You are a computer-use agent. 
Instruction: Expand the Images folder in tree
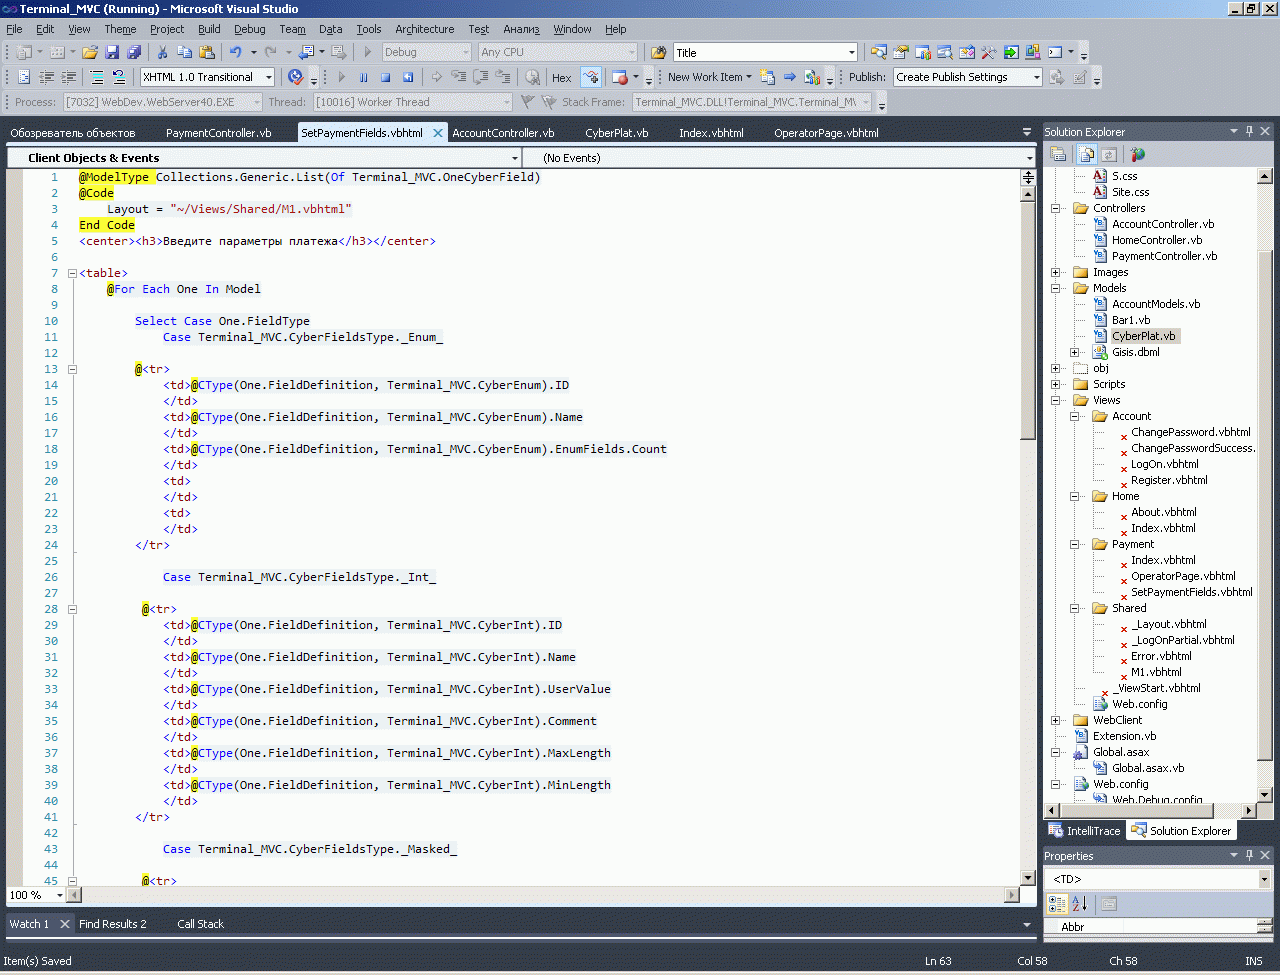pos(1056,272)
